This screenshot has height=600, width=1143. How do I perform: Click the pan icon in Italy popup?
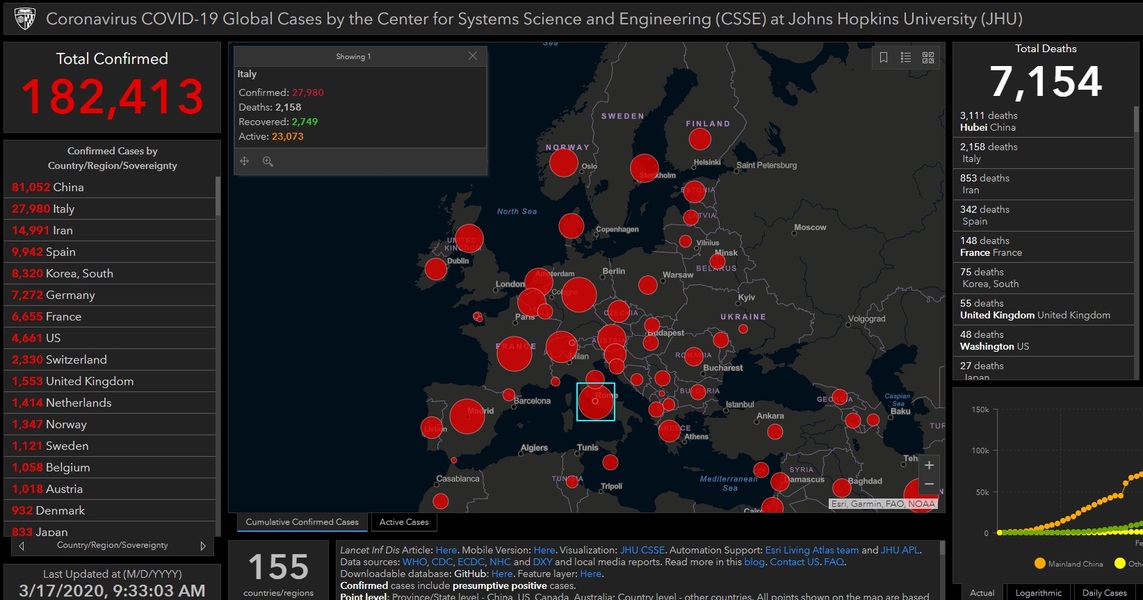point(245,161)
